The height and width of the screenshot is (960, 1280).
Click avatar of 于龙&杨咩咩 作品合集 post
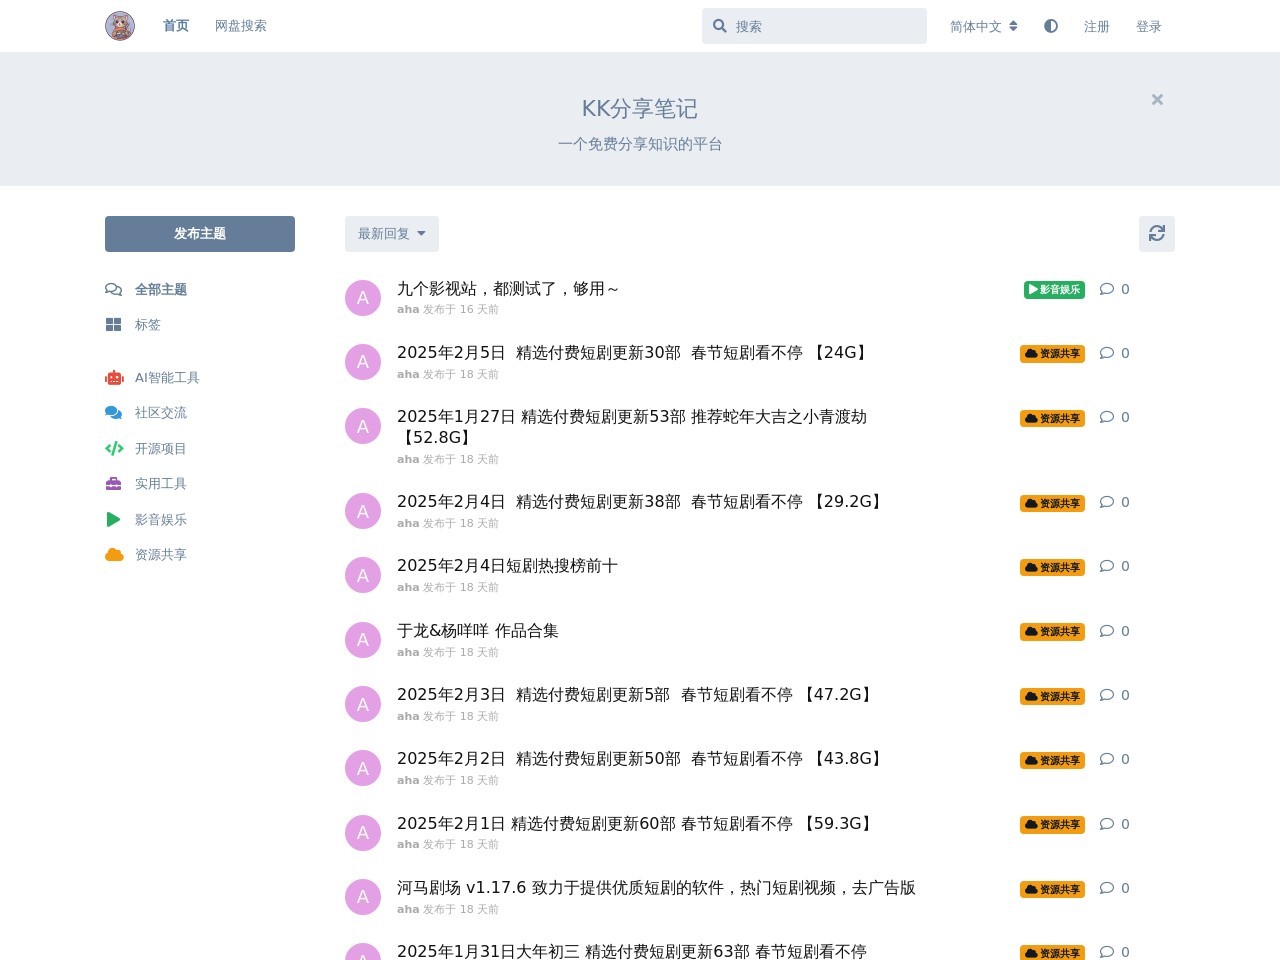pos(363,640)
